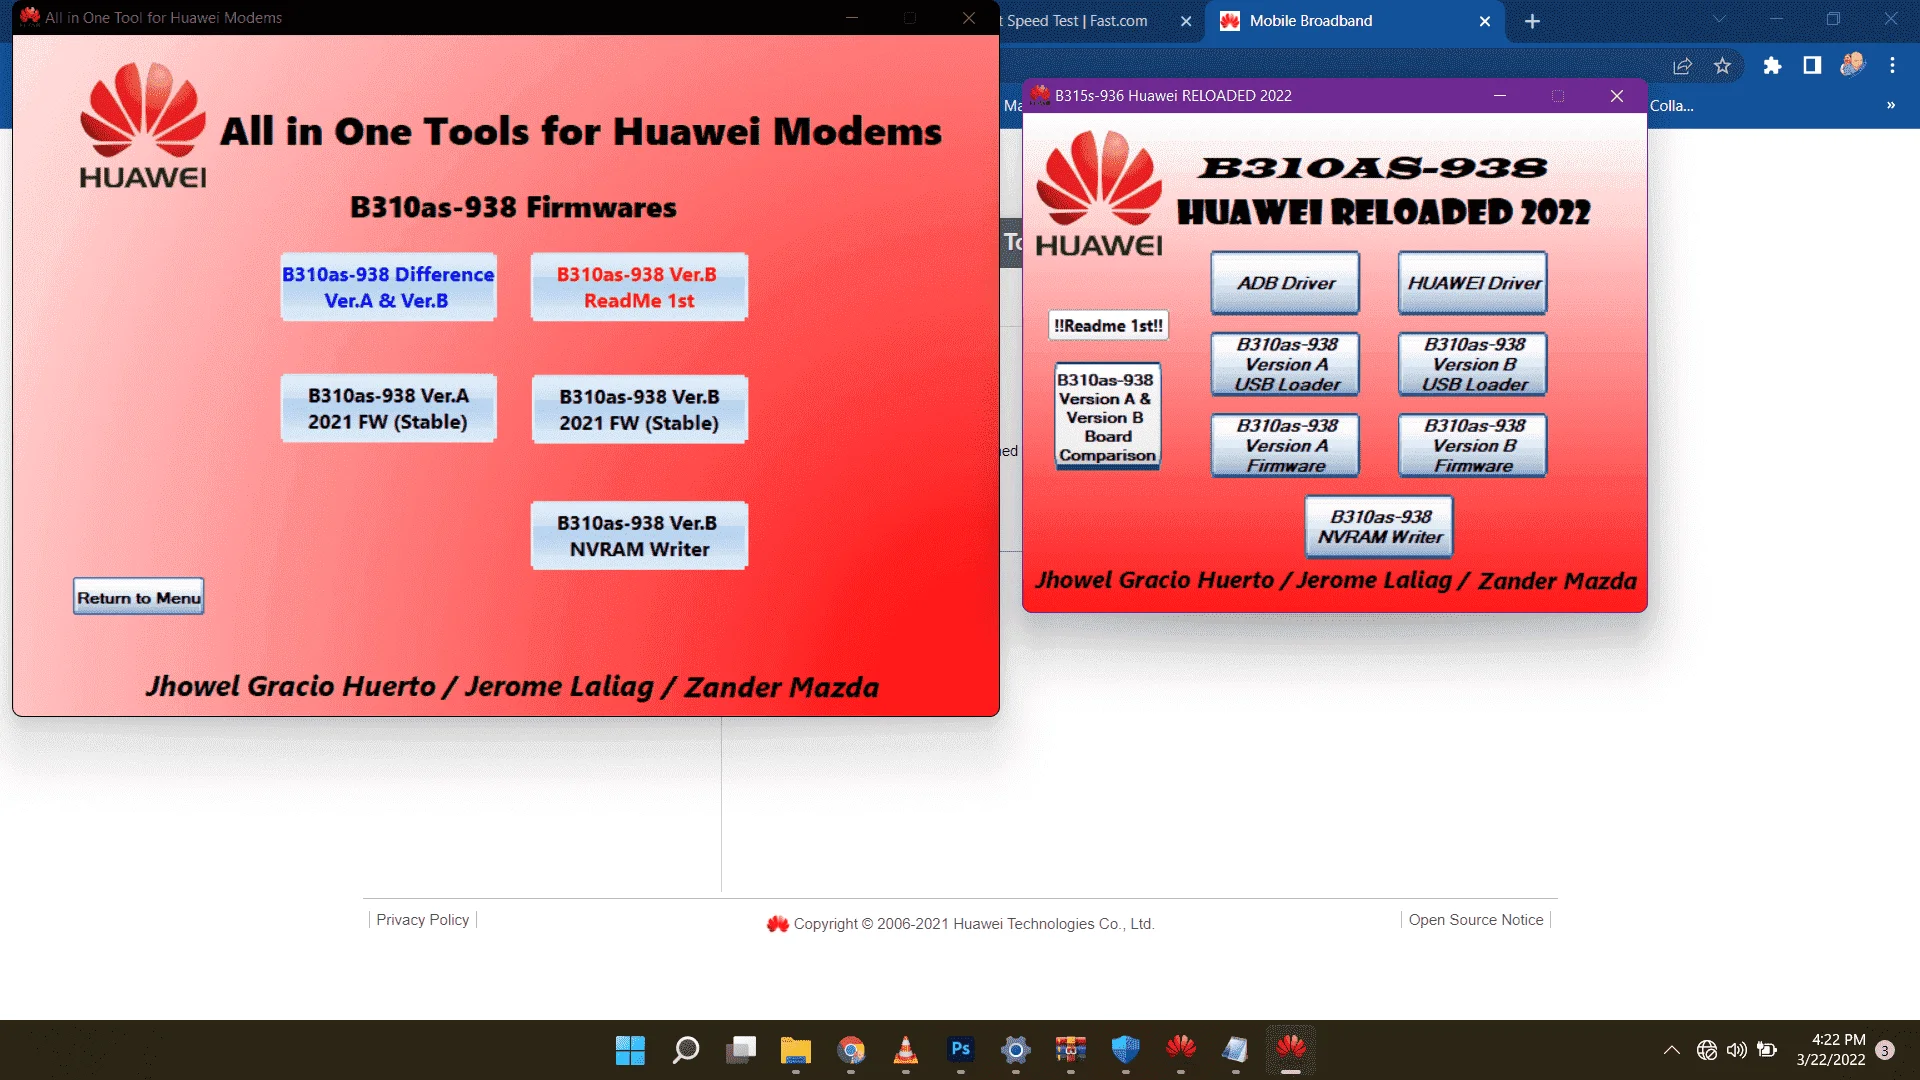Click Huawei logo in Reloaded window
The width and height of the screenshot is (1920, 1080).
(1098, 194)
